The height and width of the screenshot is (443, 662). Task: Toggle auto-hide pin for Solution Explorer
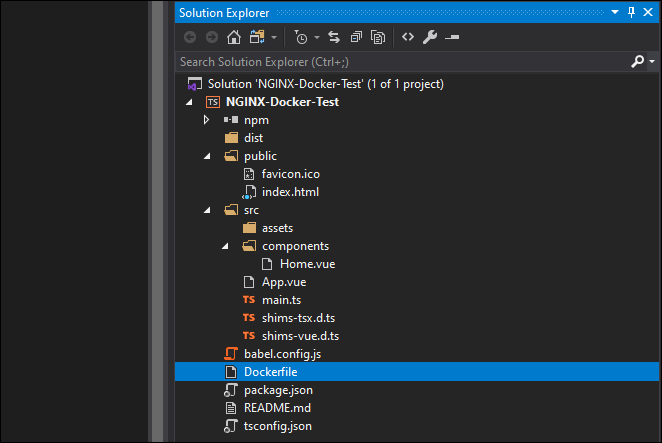point(631,12)
